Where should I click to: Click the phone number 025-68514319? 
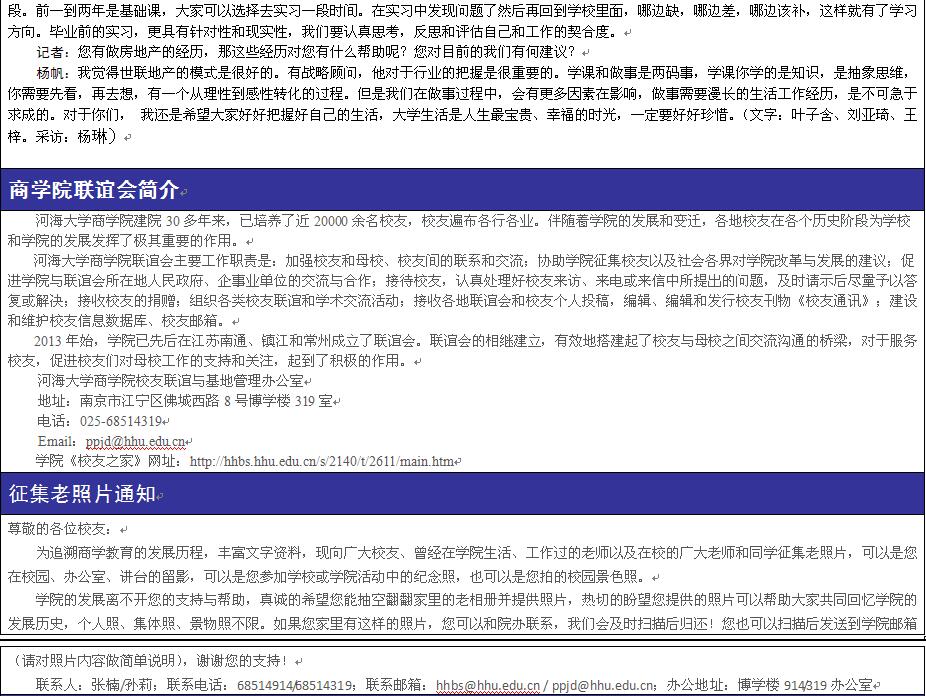coord(121,421)
